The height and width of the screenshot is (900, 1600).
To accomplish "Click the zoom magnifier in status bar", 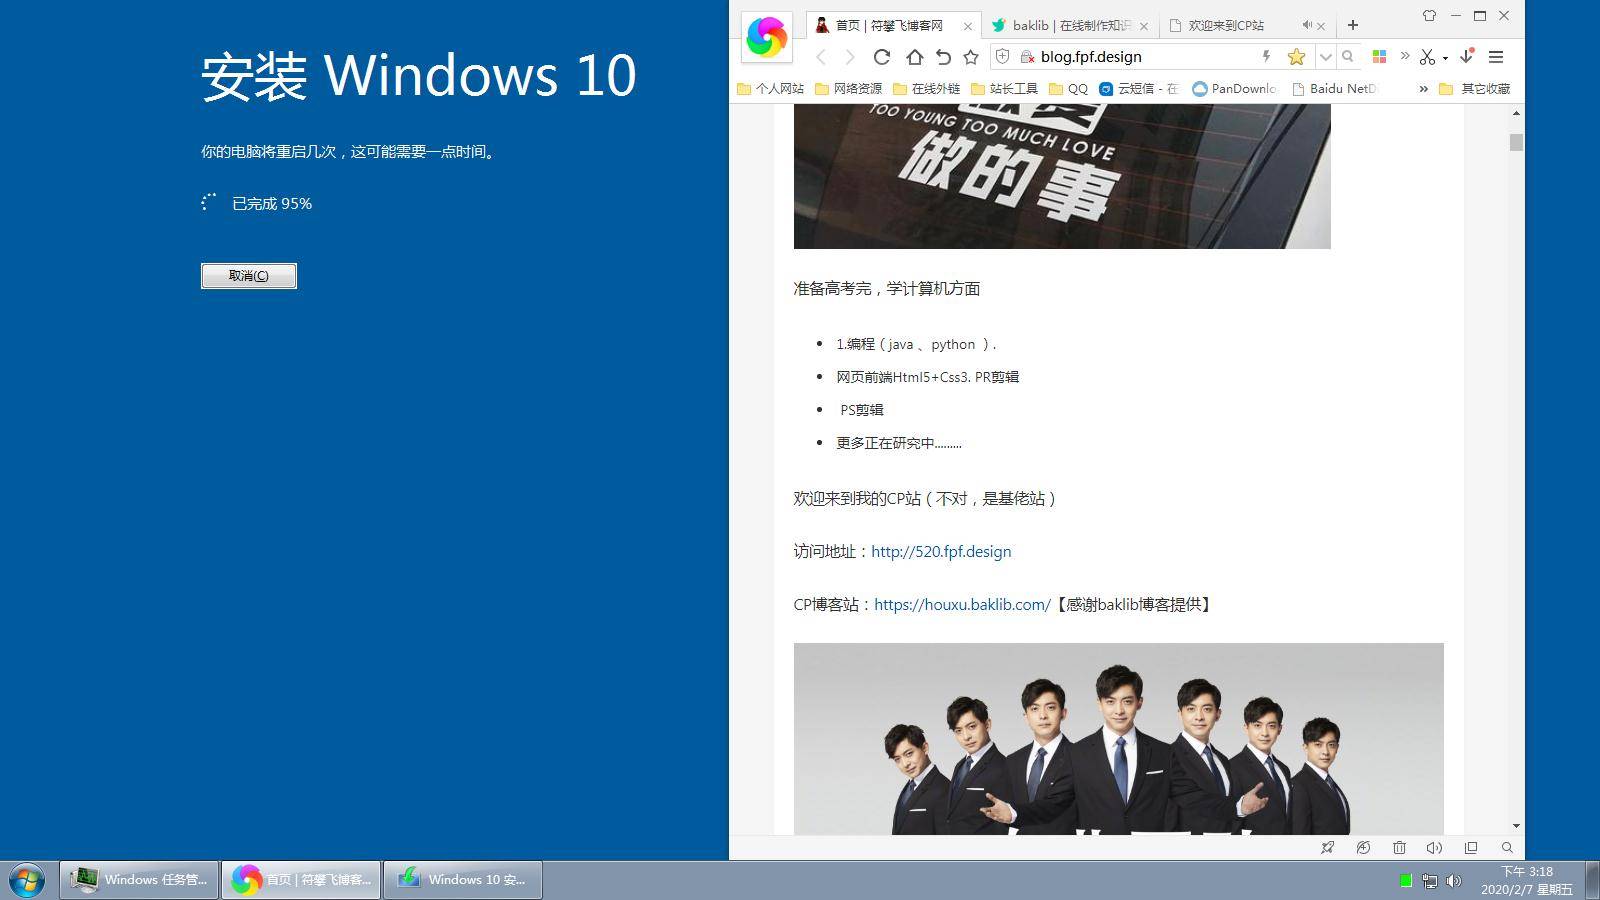I will point(1507,847).
